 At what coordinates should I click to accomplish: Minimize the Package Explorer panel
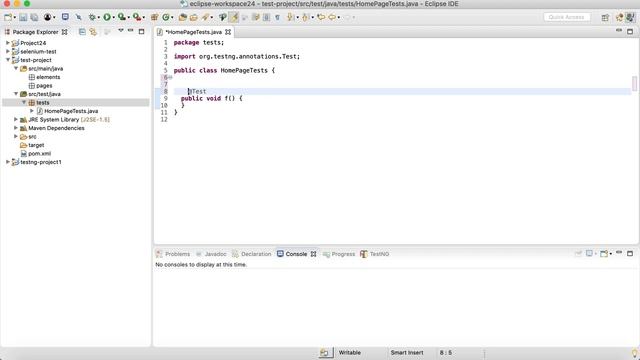[x=131, y=31]
